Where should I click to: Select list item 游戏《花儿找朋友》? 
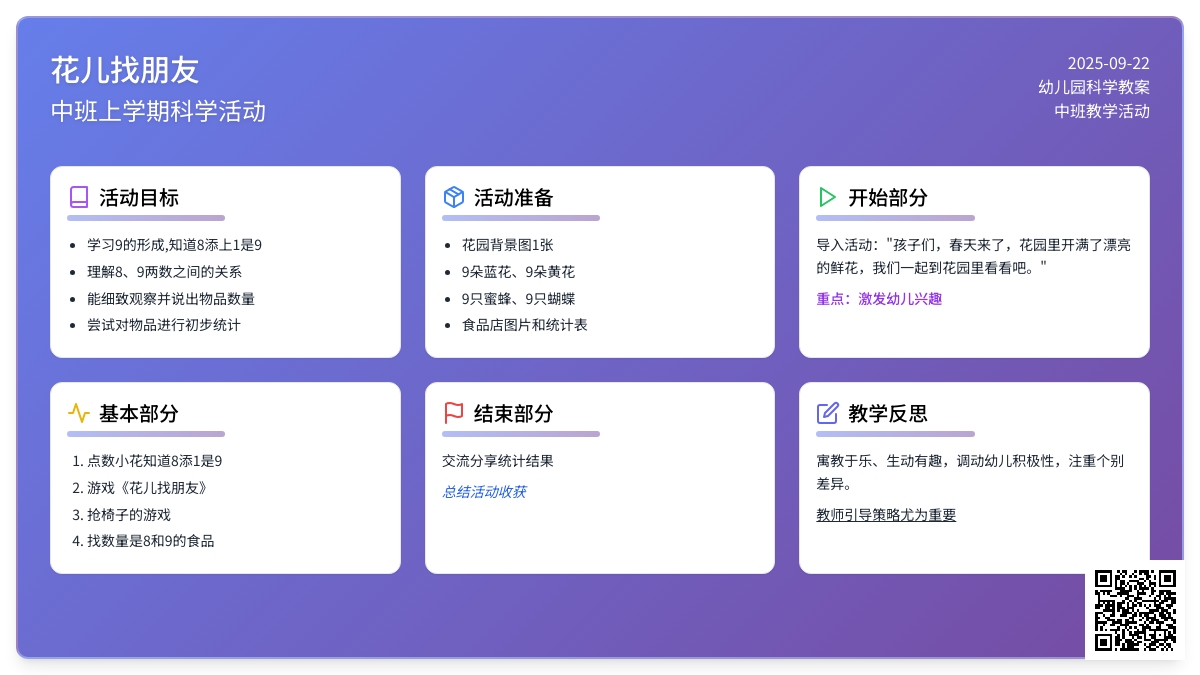click(147, 488)
